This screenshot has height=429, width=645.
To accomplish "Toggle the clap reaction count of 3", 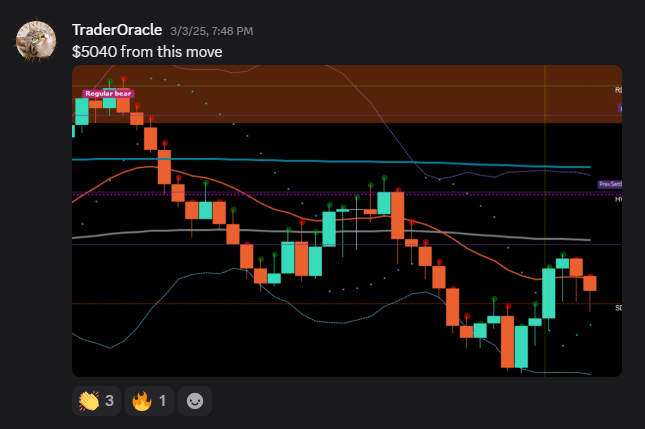I will click(x=108, y=402).
